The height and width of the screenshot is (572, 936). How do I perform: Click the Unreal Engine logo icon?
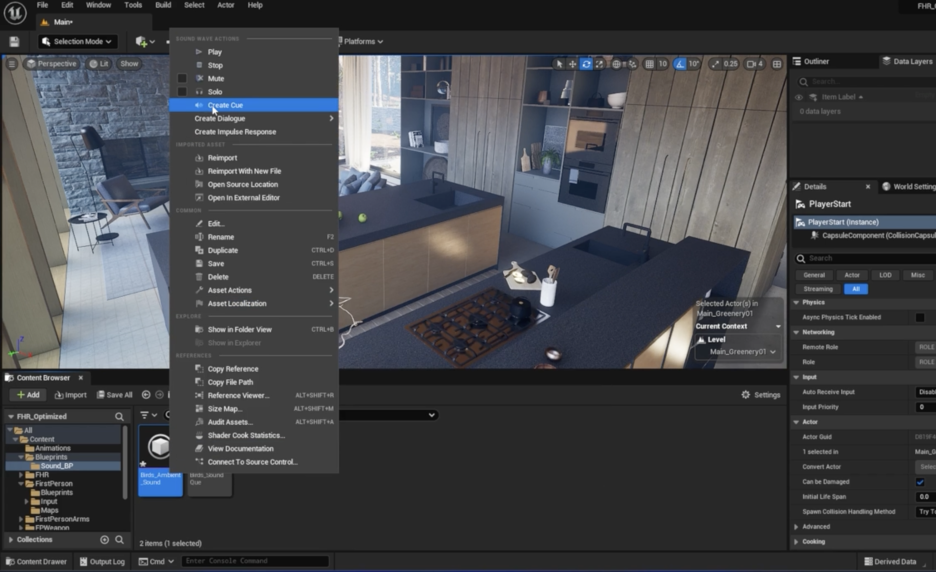[15, 13]
